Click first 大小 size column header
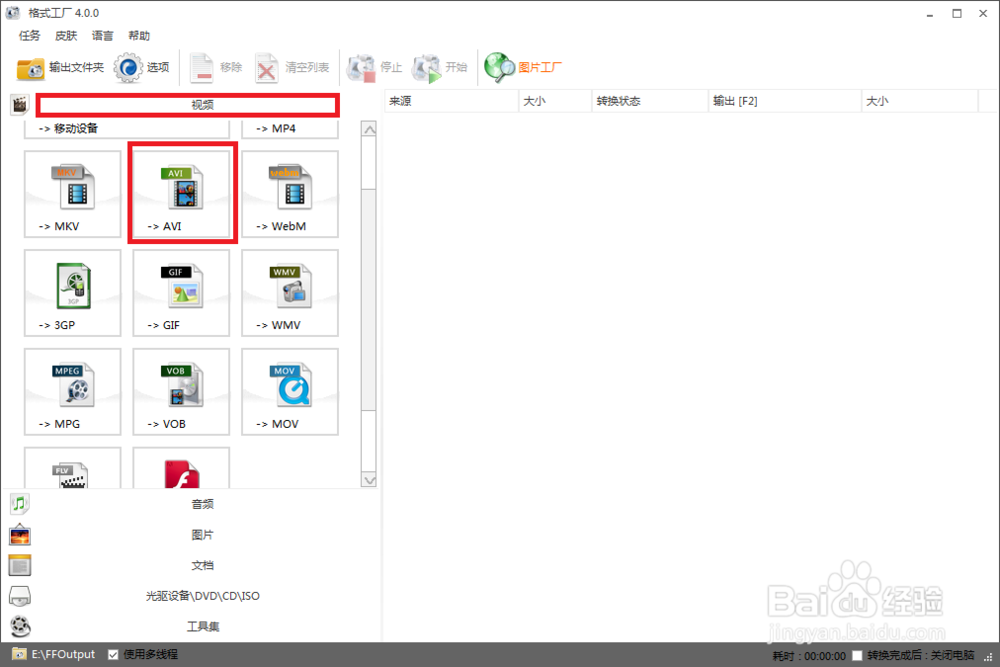The width and height of the screenshot is (1000, 667). tap(555, 101)
